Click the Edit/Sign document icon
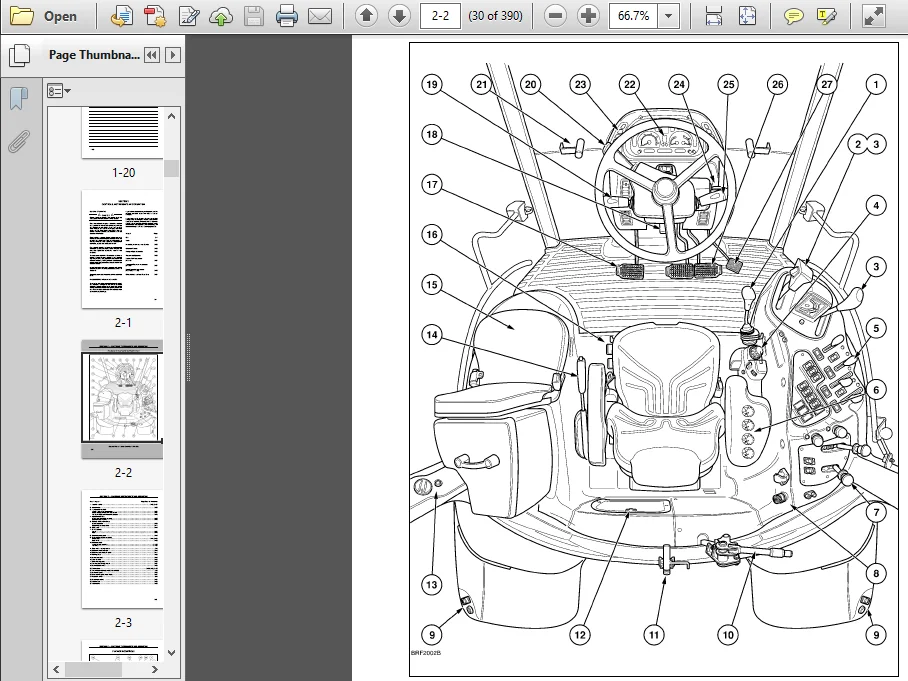Viewport: 908px width, 681px height. (x=188, y=16)
